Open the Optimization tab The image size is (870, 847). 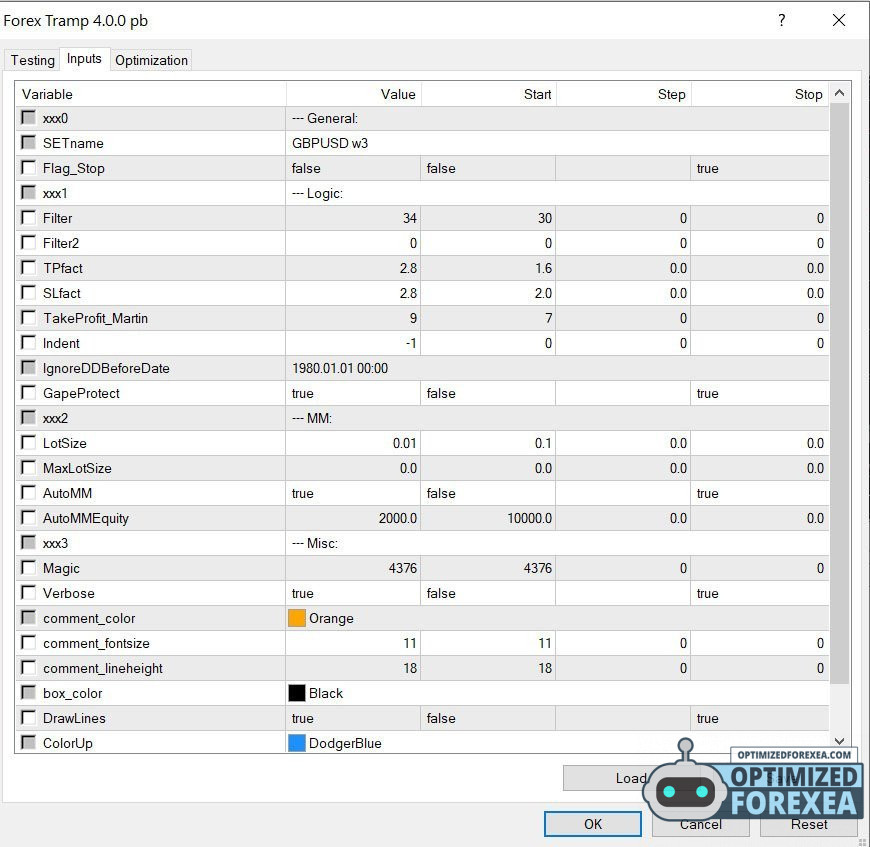click(151, 60)
